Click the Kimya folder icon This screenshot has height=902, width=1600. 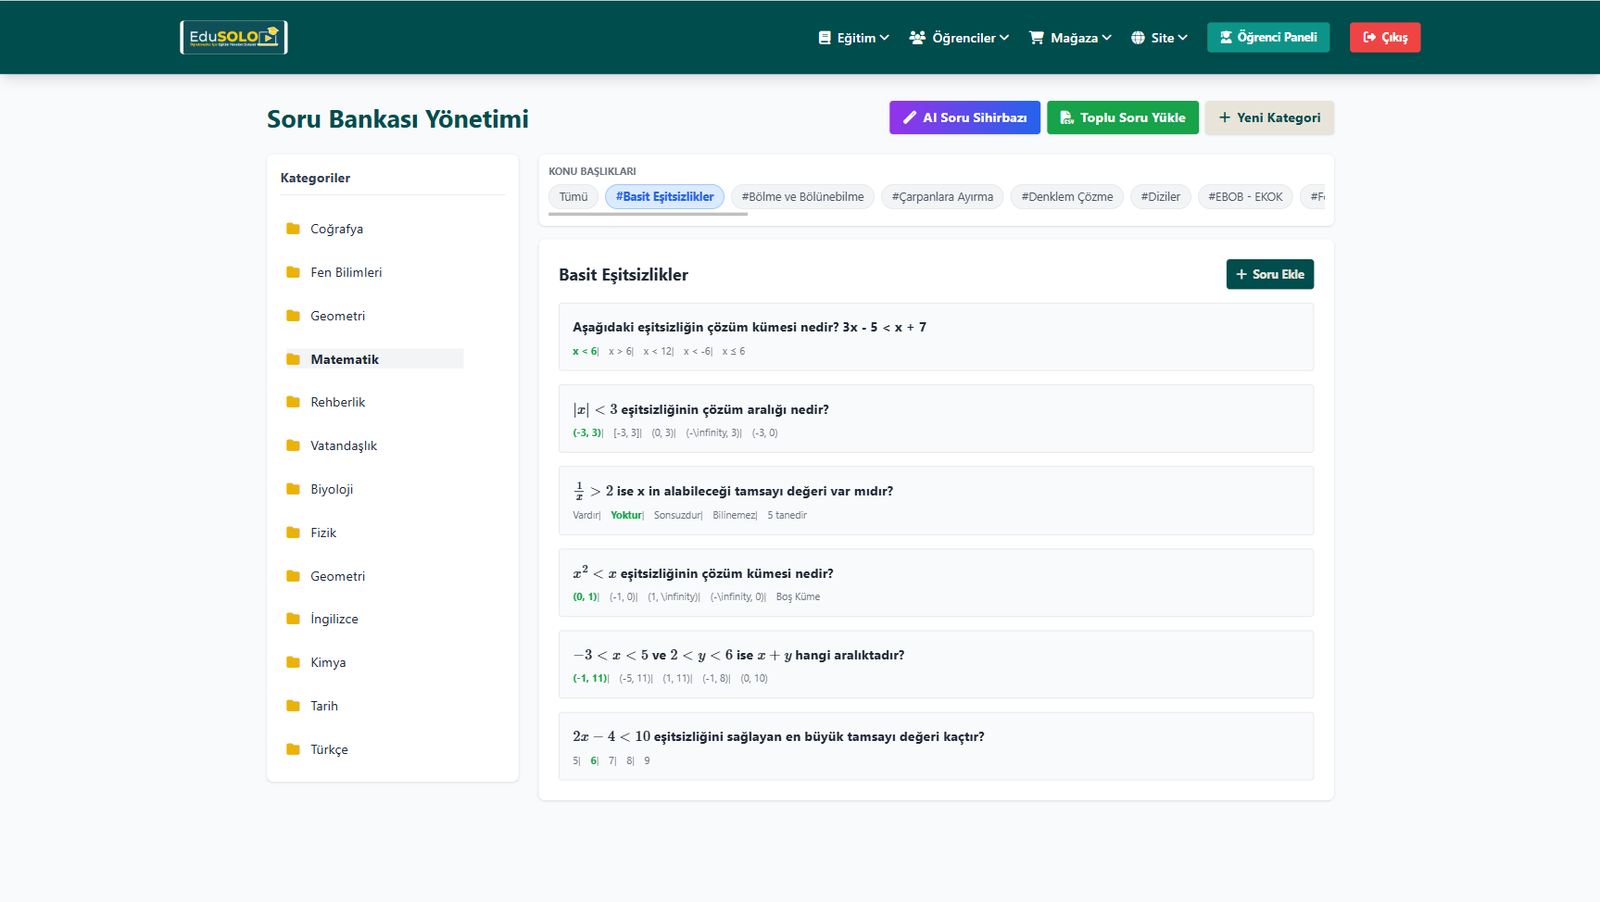pyautogui.click(x=293, y=662)
